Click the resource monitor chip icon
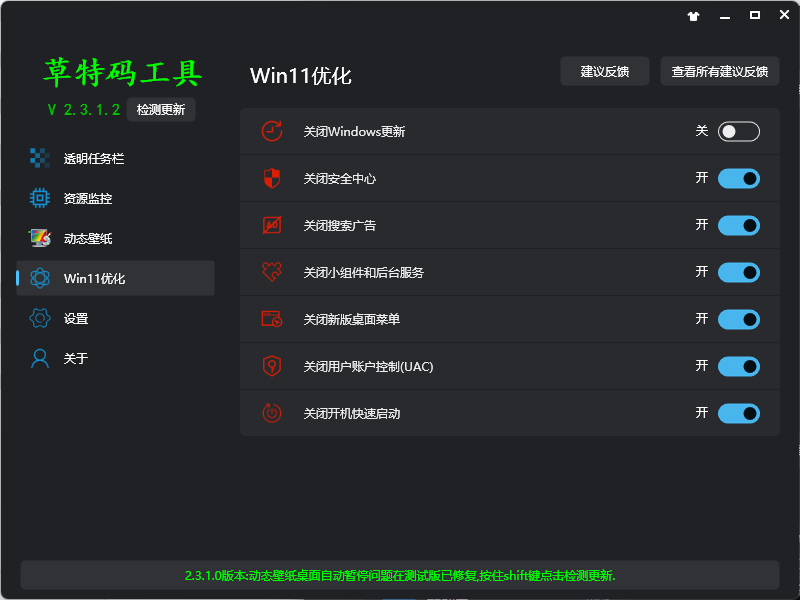The image size is (800, 600). [40, 198]
